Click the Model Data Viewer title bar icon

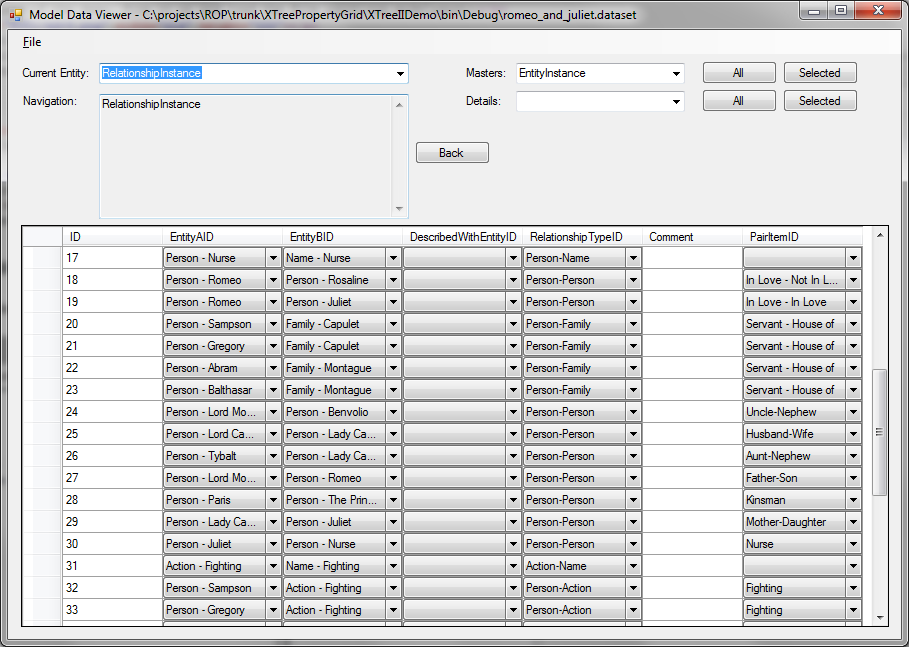(16, 15)
